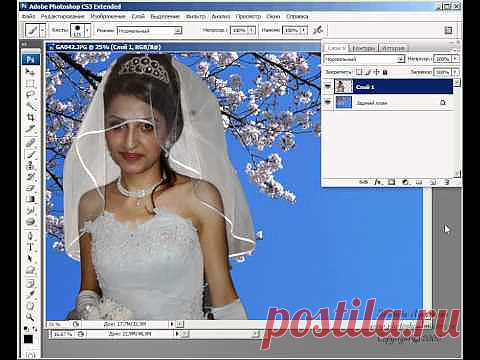Open brush opacity slider arrow
The height and width of the screenshot is (360, 480).
(x=252, y=30)
